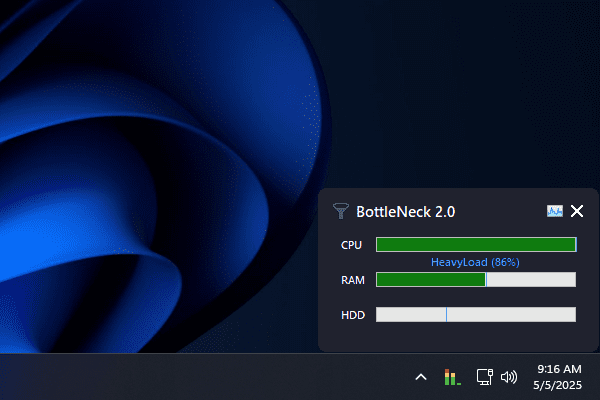Show hidden icons in system tray

pos(421,377)
